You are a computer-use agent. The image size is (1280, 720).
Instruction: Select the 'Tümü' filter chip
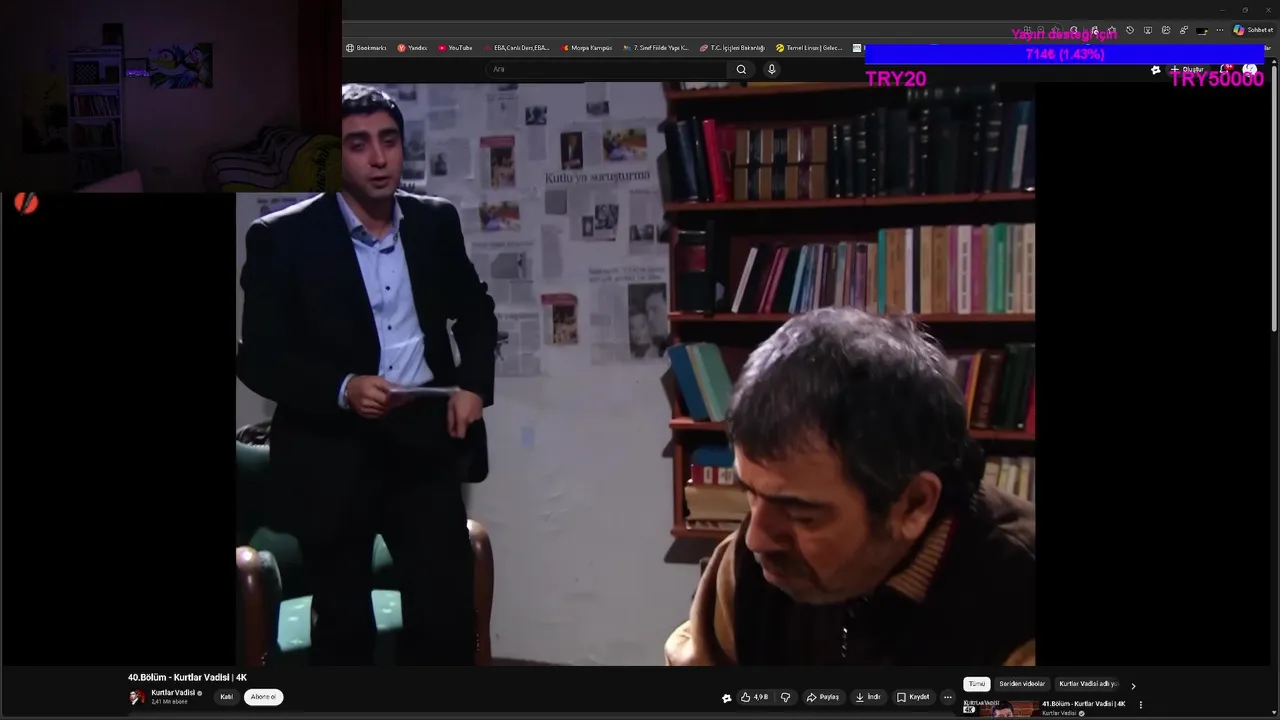coord(976,684)
